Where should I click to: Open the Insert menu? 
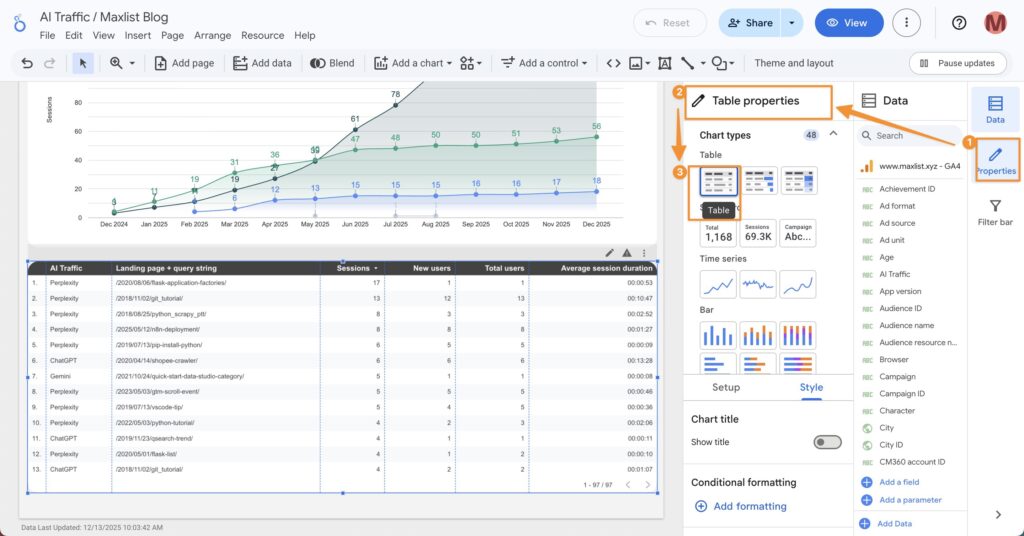click(x=138, y=35)
